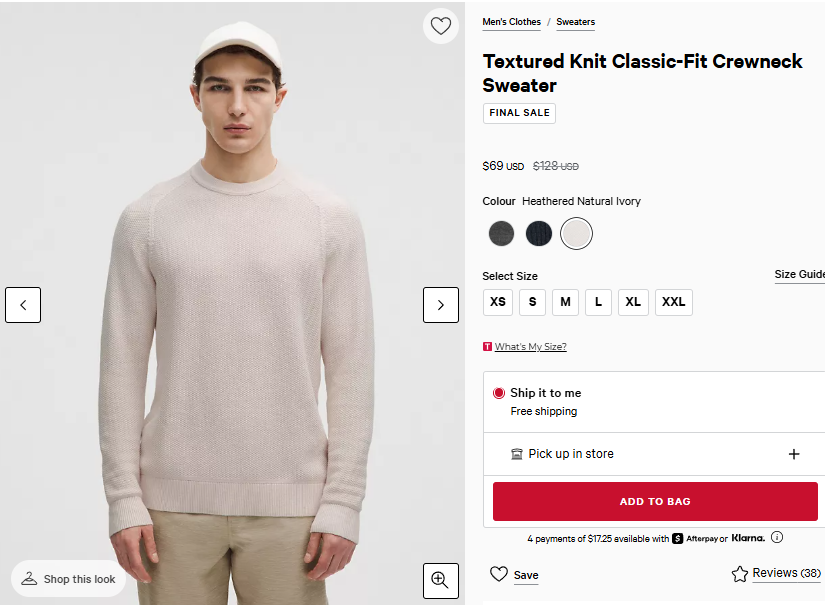Select the navy colour swatch

pos(539,234)
